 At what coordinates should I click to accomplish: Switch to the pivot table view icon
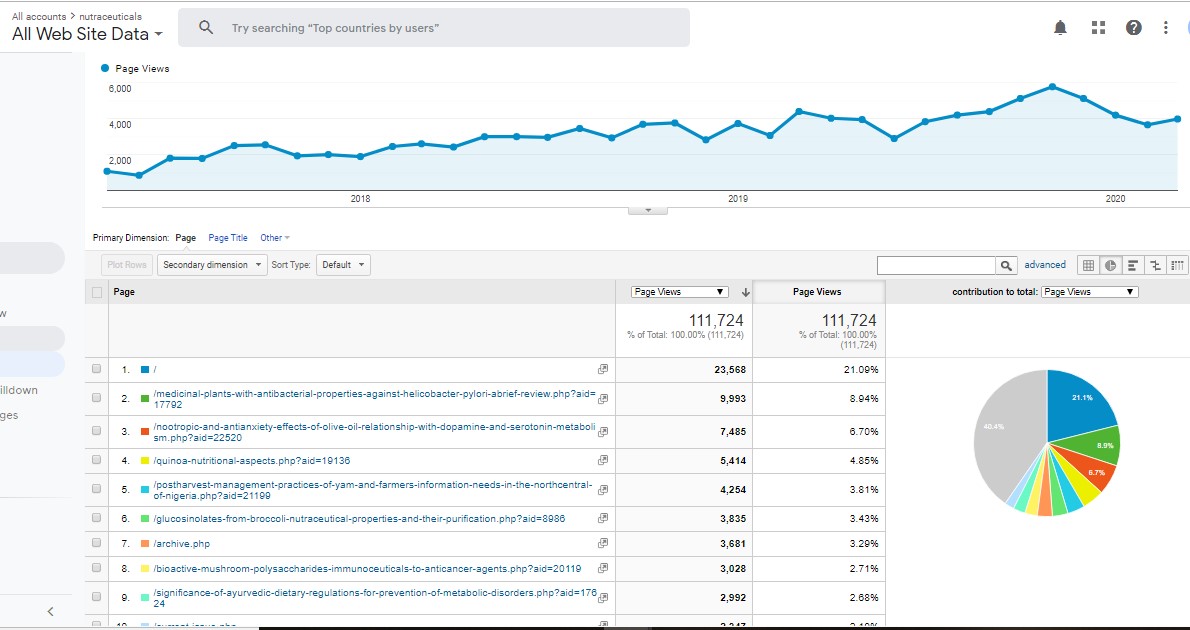click(1178, 265)
